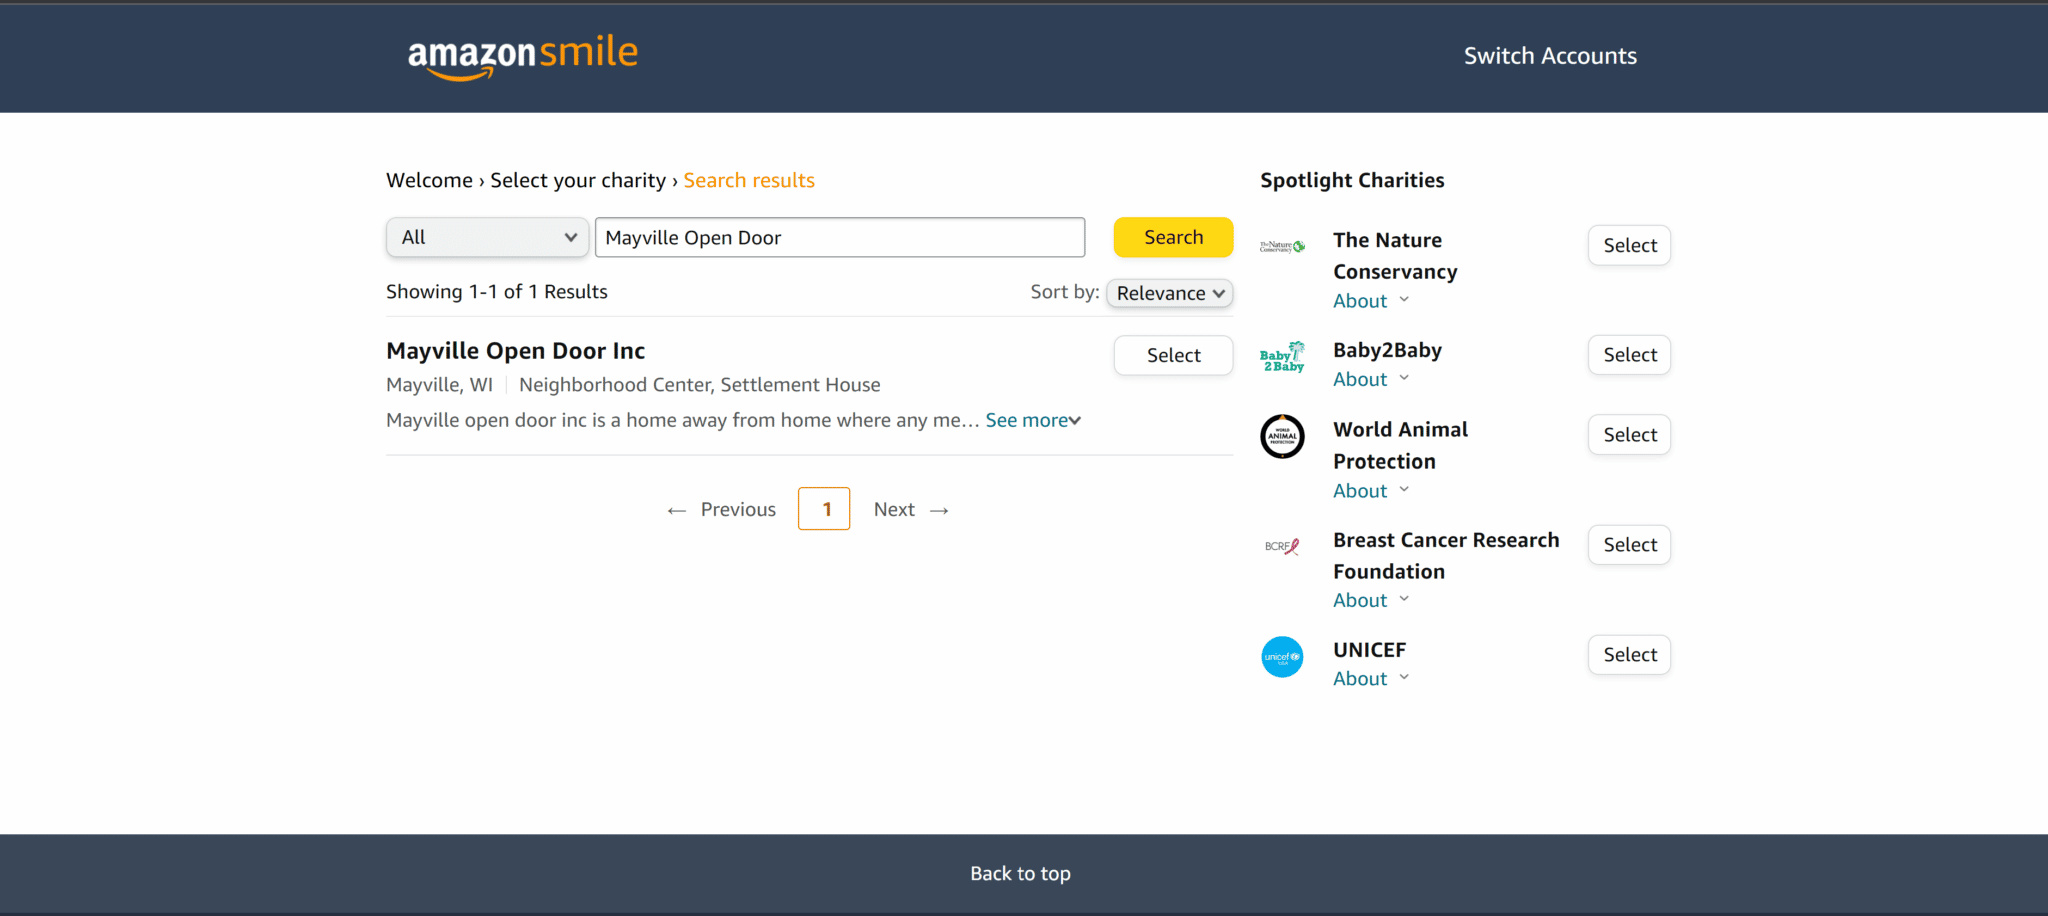Click Switch Accounts in header
This screenshot has width=2048, height=916.
coord(1550,56)
